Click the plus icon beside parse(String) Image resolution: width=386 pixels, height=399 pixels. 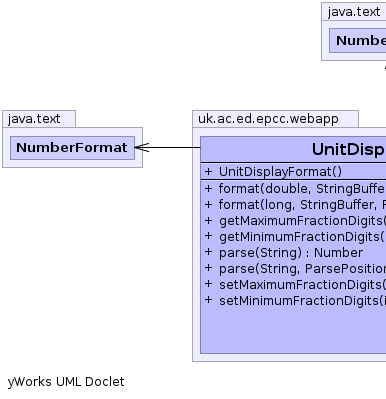click(209, 252)
